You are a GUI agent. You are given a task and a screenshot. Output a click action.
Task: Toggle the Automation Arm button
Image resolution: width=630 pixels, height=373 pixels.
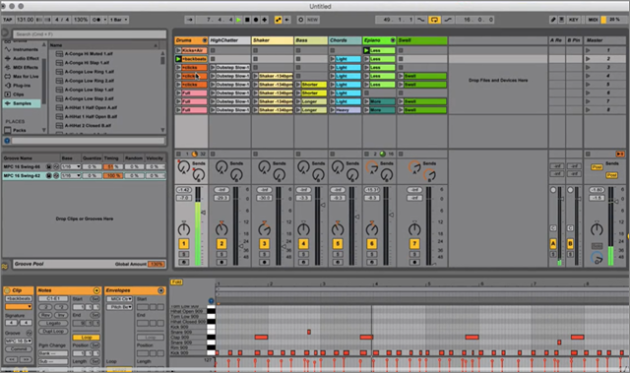tap(278, 19)
